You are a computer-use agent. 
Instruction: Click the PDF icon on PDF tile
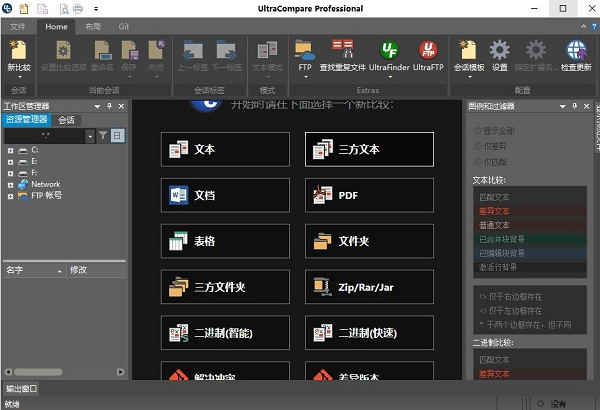pyautogui.click(x=323, y=195)
